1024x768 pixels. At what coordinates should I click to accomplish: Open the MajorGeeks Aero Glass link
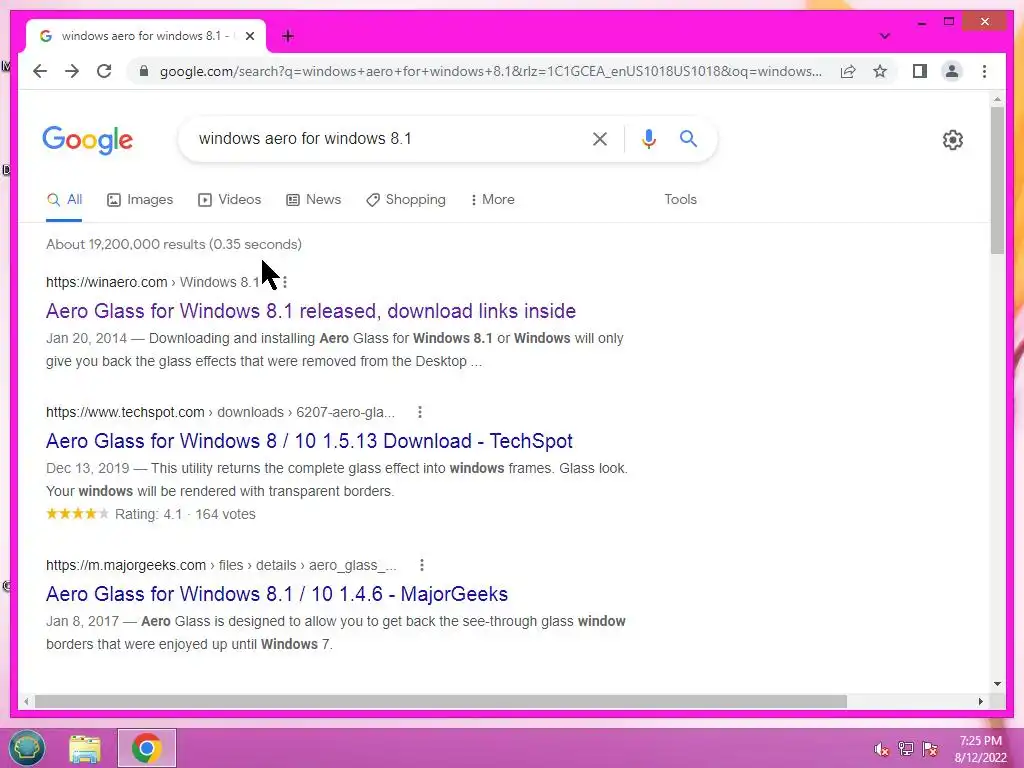point(277,594)
